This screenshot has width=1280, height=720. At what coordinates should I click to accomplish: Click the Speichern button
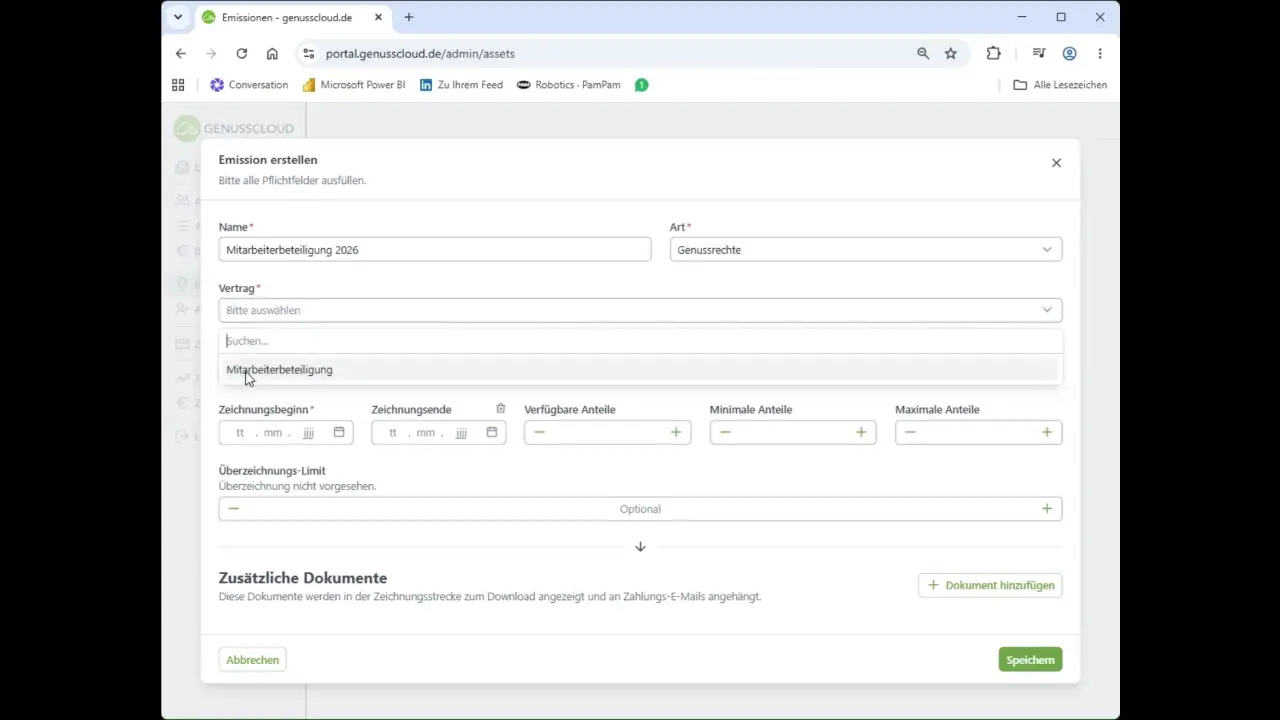[x=1030, y=660]
